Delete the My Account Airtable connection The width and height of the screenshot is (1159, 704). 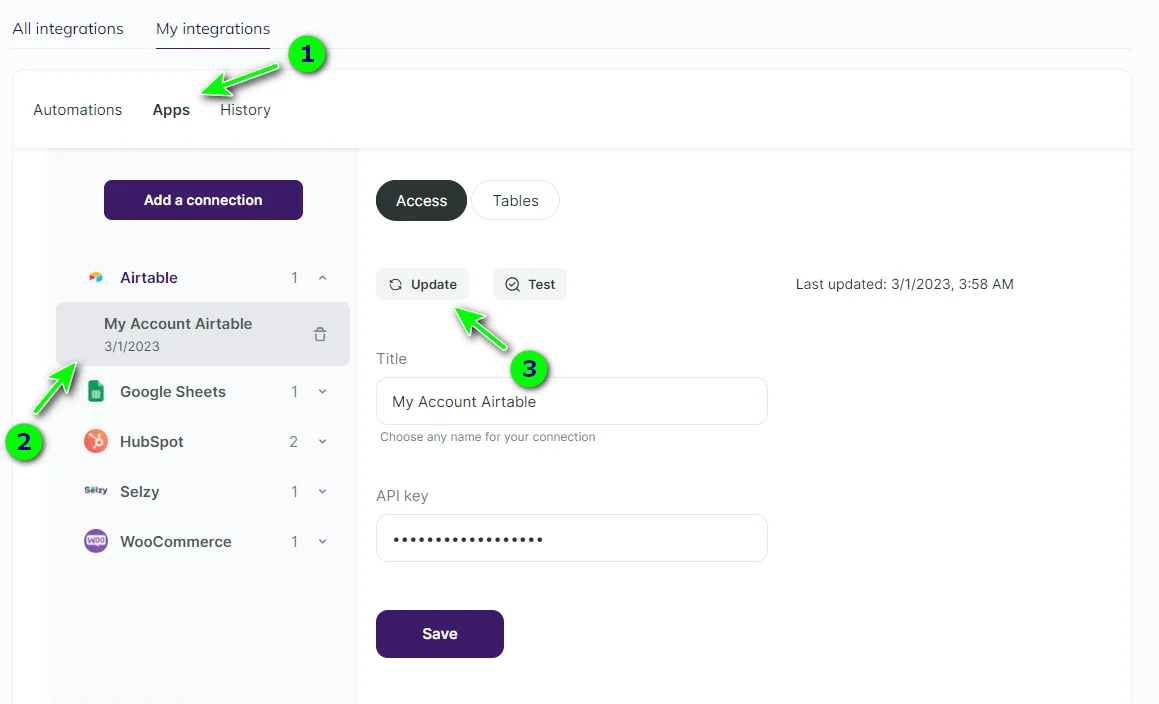point(319,334)
